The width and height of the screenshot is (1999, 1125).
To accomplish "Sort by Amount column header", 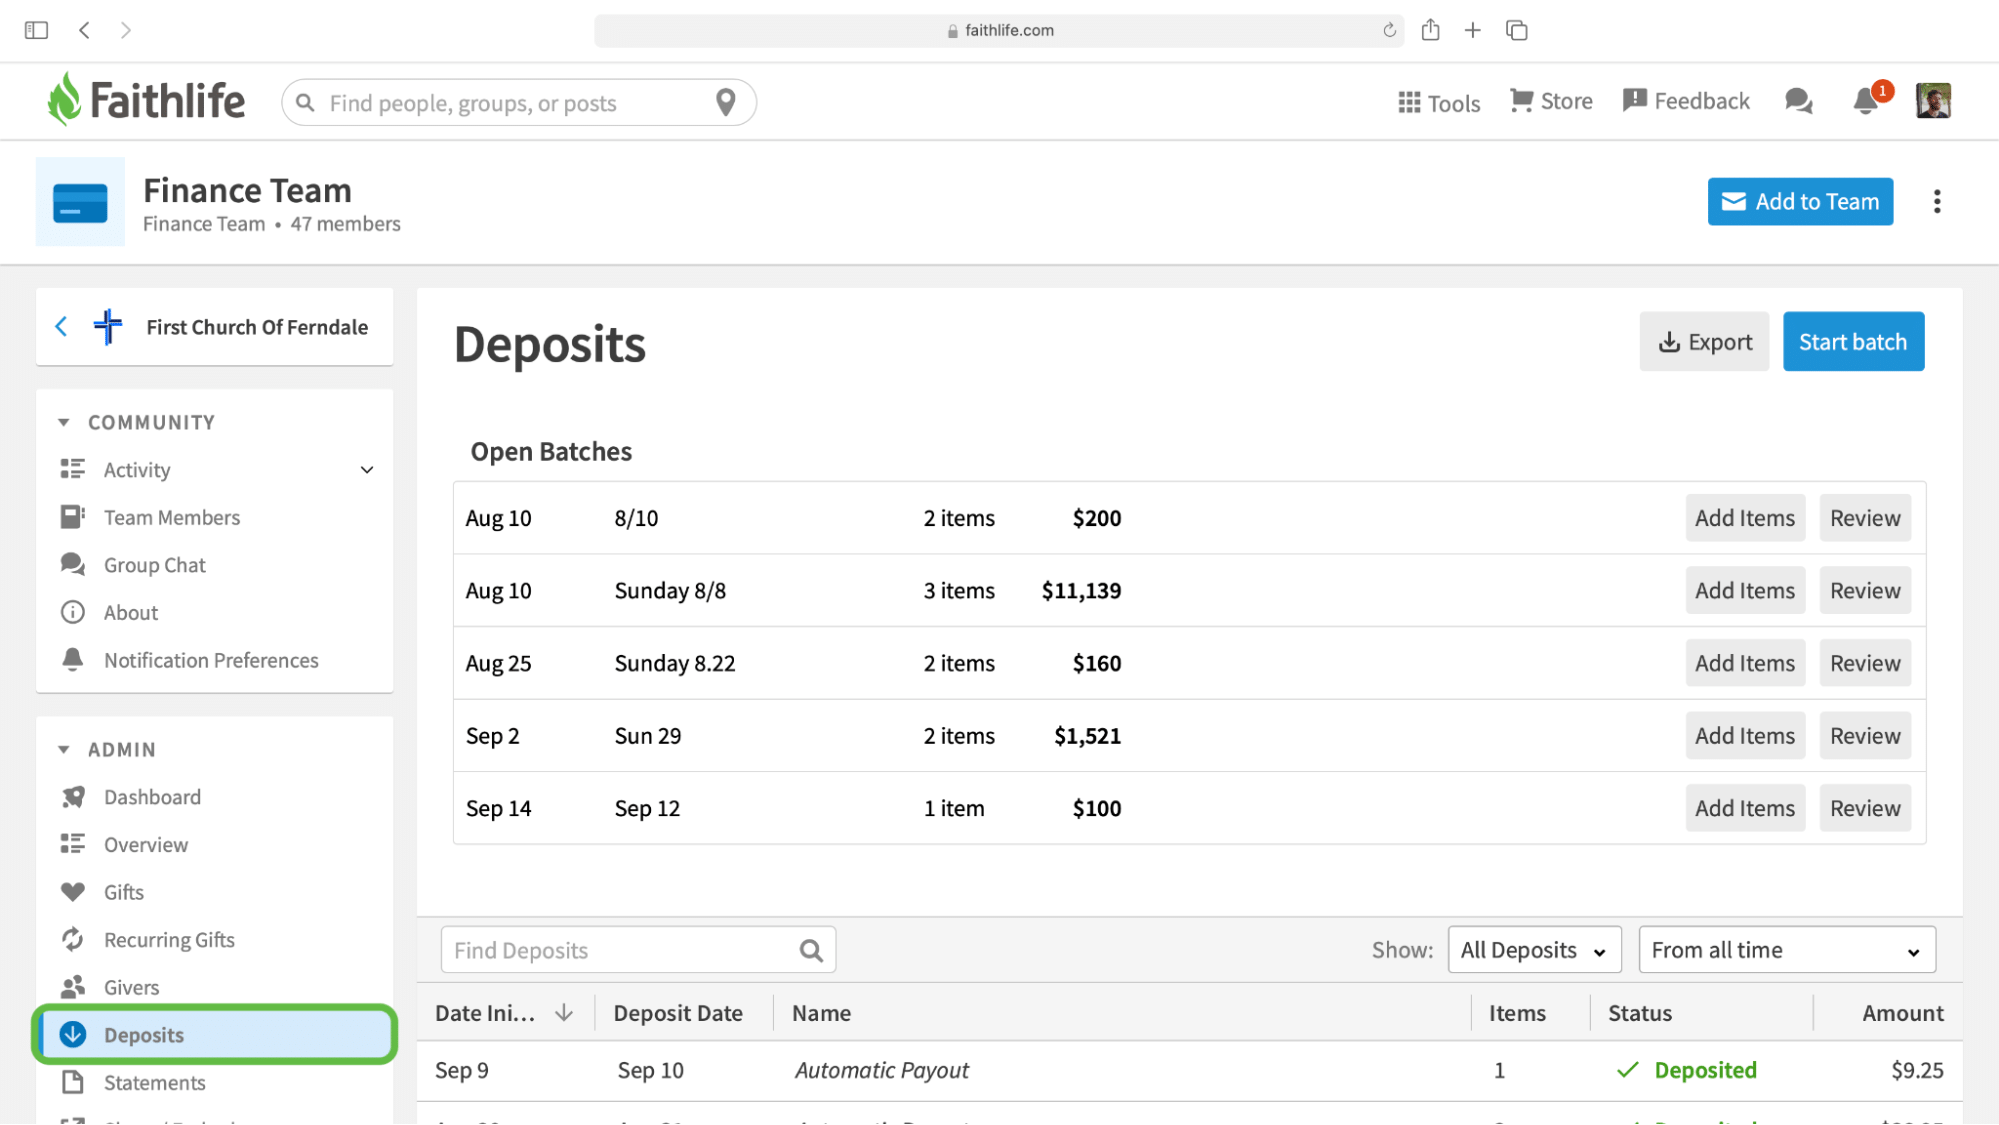I will [1903, 1013].
